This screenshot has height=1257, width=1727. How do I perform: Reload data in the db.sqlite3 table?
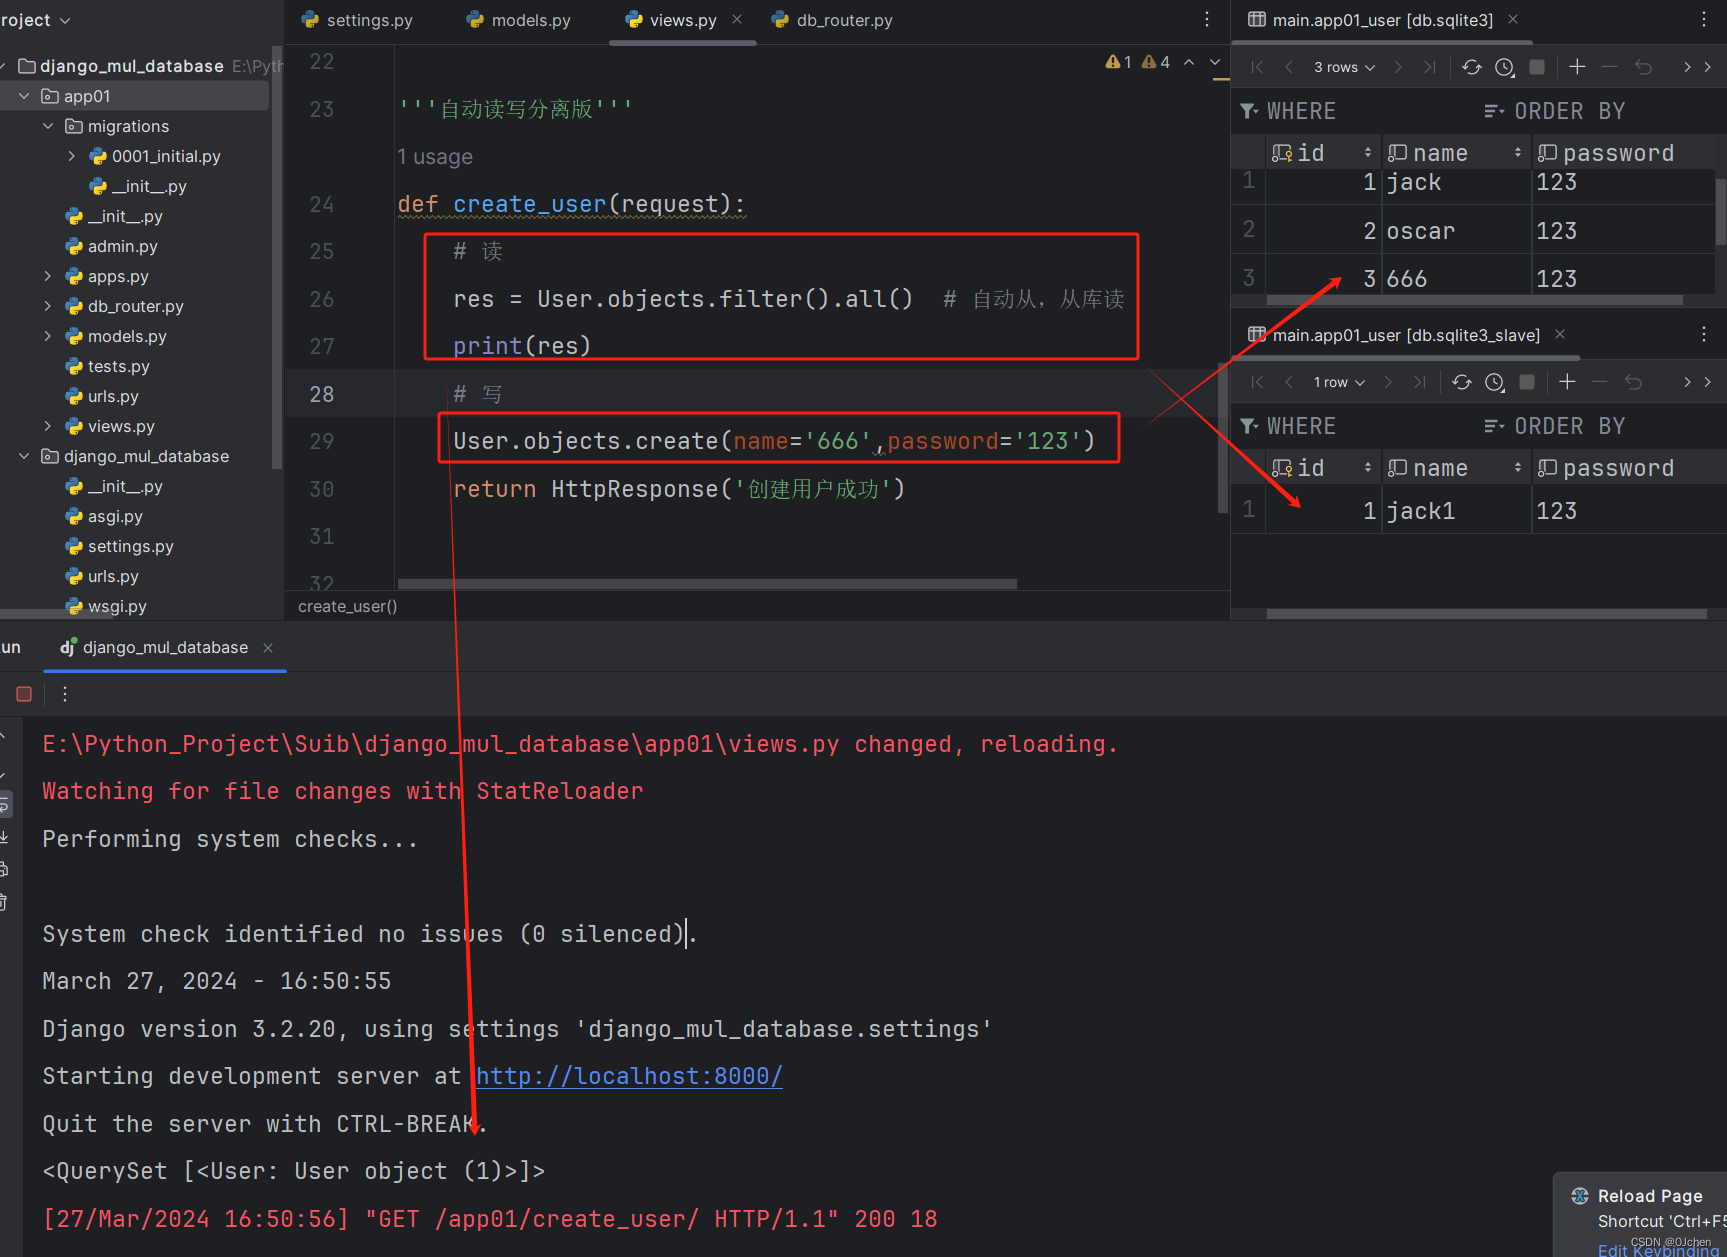[x=1471, y=67]
